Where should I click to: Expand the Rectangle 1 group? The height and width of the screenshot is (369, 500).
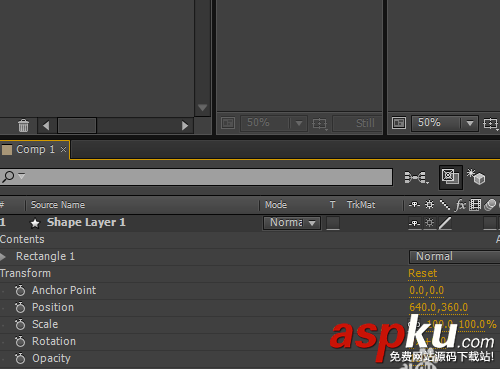point(3,257)
